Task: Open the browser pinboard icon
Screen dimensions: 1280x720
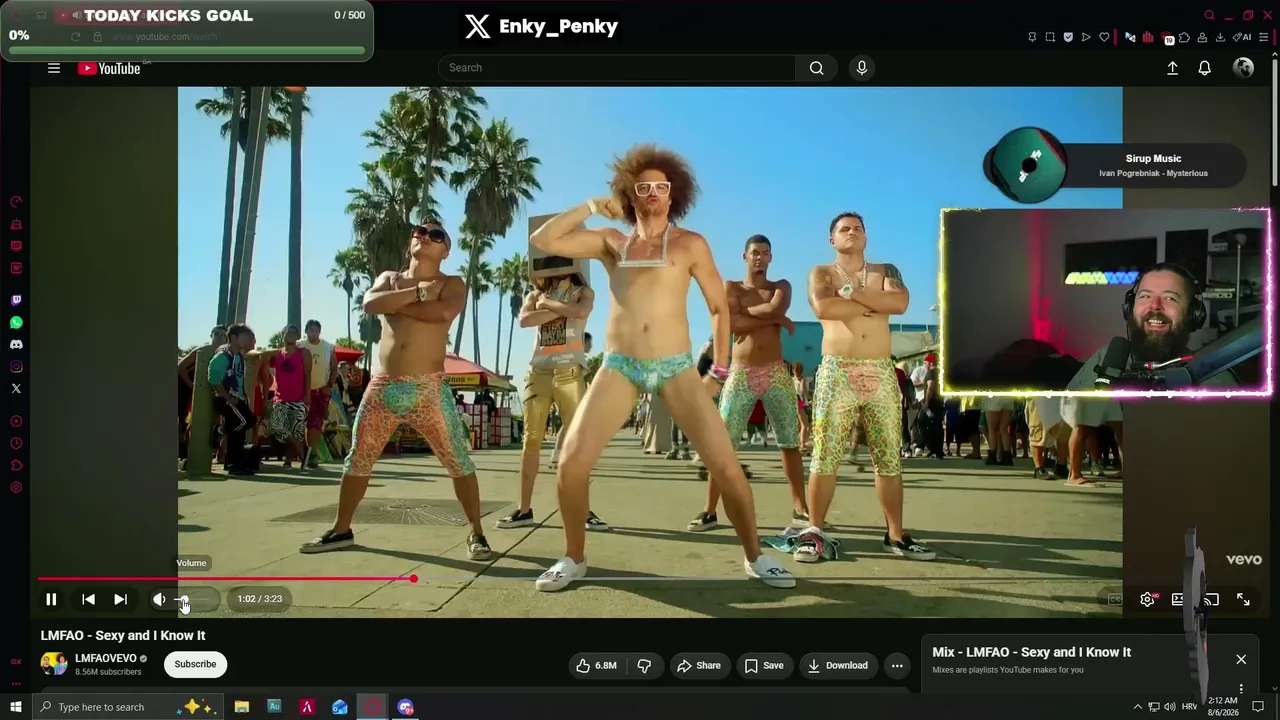Action: [x=1032, y=37]
